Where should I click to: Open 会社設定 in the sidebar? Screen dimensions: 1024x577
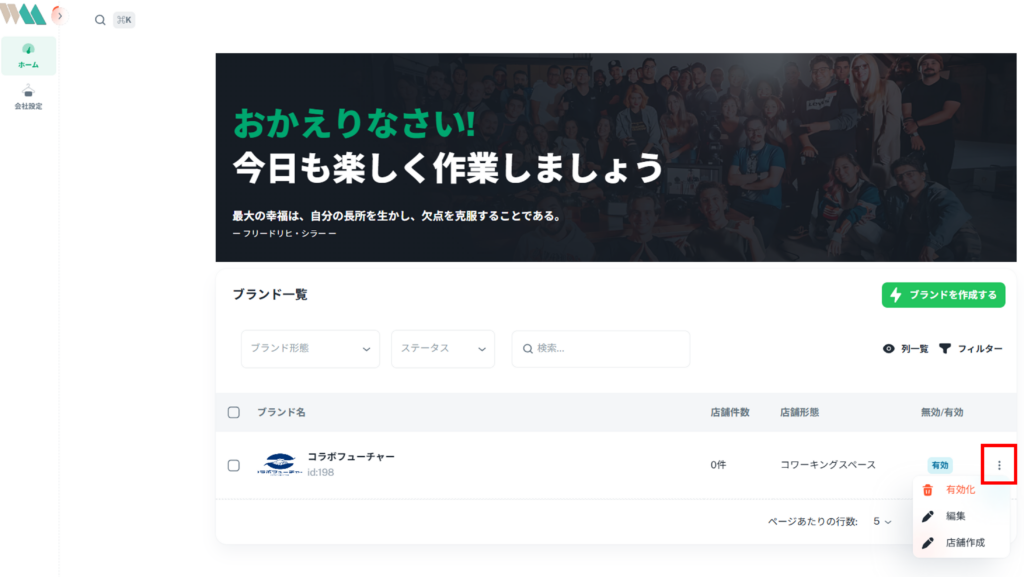28,98
